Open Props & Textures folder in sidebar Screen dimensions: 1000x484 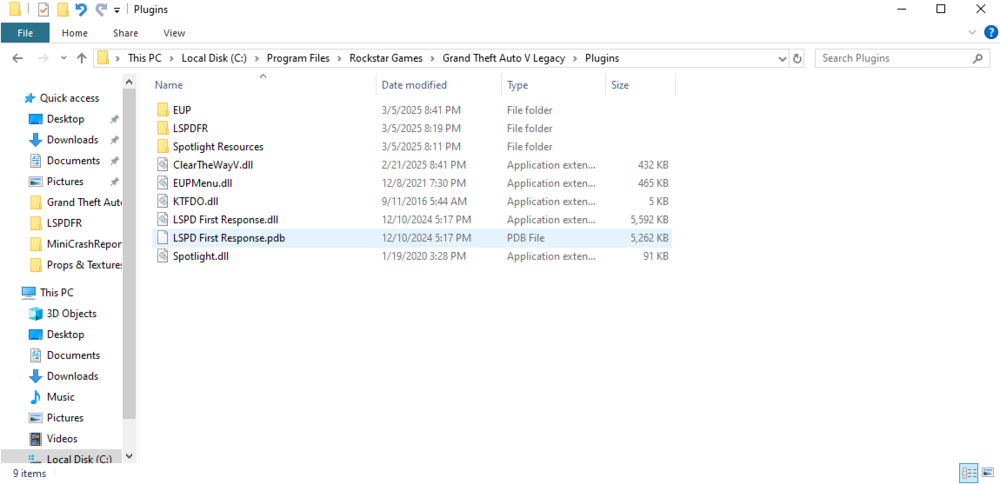click(x=76, y=265)
